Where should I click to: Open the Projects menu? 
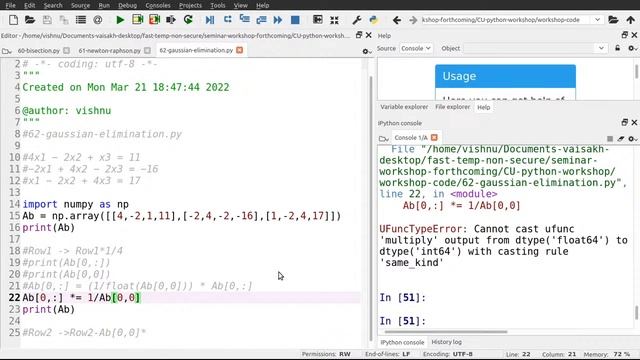pos(190,5)
